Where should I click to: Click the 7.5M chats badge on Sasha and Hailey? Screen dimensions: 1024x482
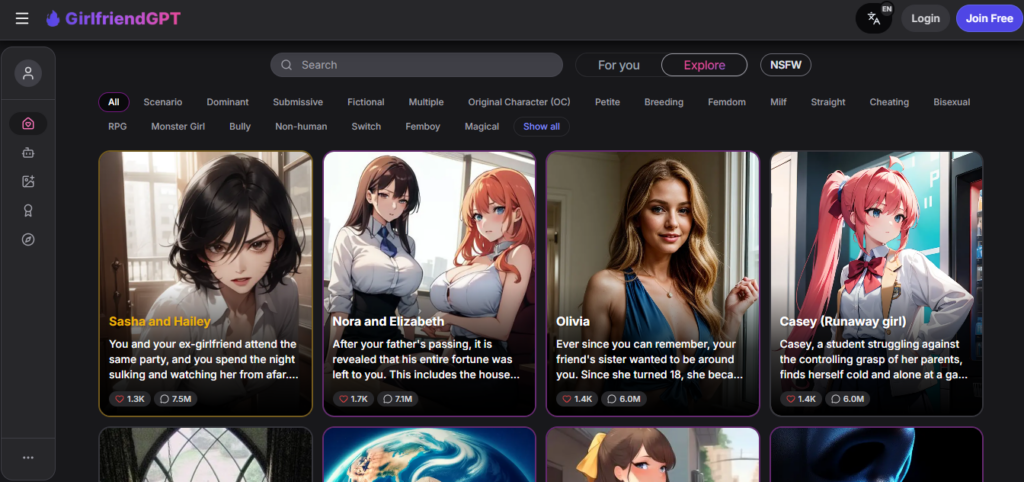[176, 398]
